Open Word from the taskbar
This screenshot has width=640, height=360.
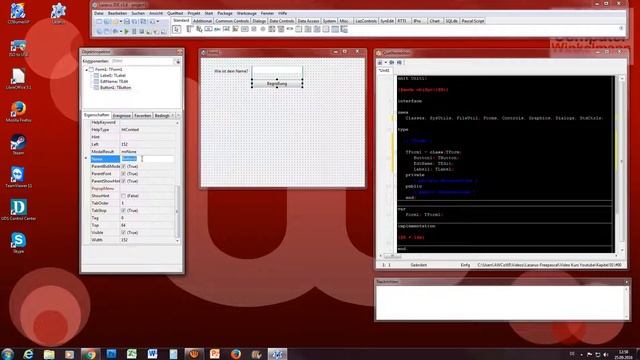pyautogui.click(x=152, y=353)
